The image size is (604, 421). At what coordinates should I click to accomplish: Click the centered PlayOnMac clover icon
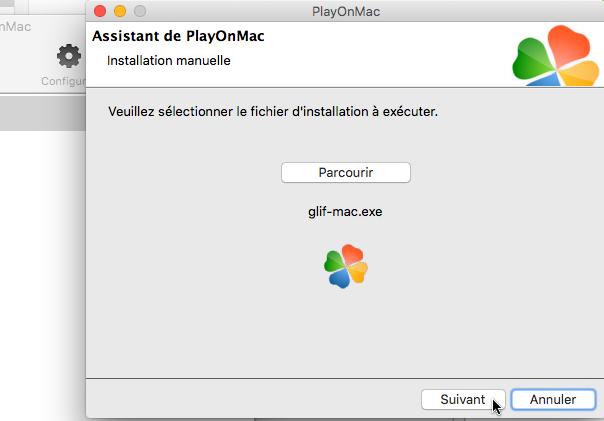coord(346,266)
